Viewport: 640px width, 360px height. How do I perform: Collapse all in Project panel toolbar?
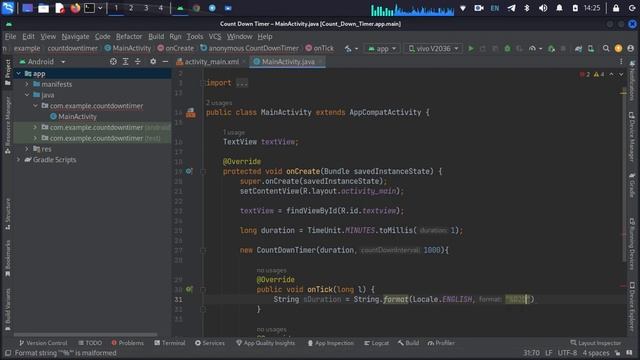point(138,62)
